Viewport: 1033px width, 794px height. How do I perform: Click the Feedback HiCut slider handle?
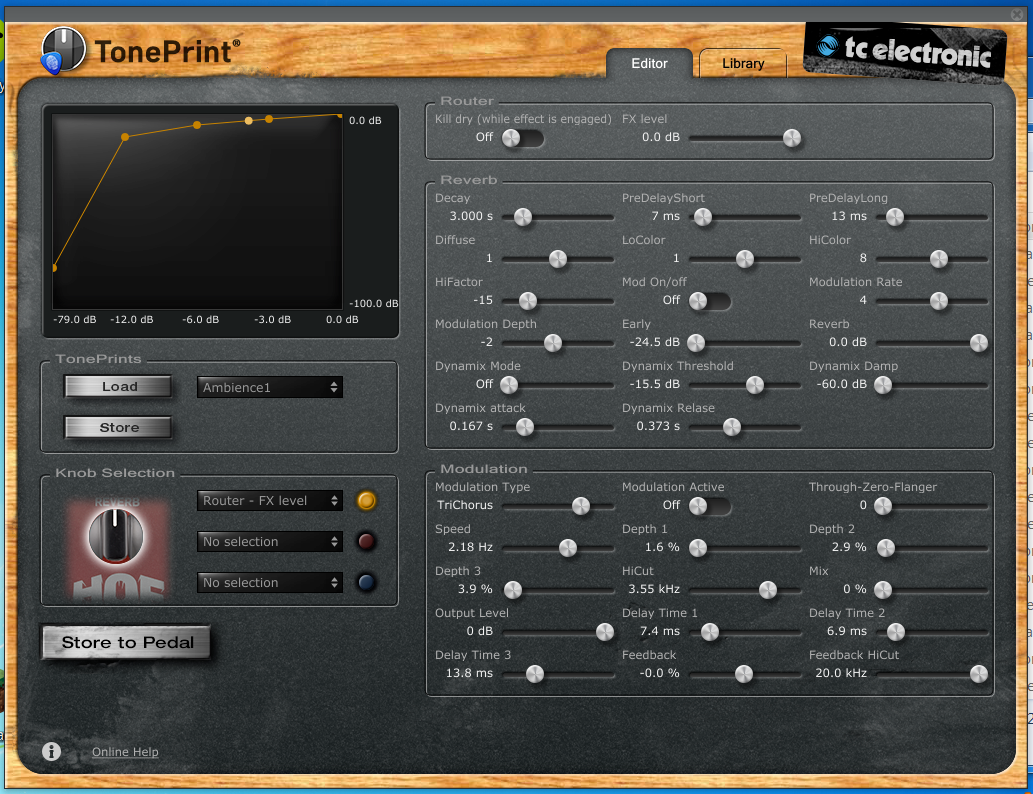[x=979, y=674]
